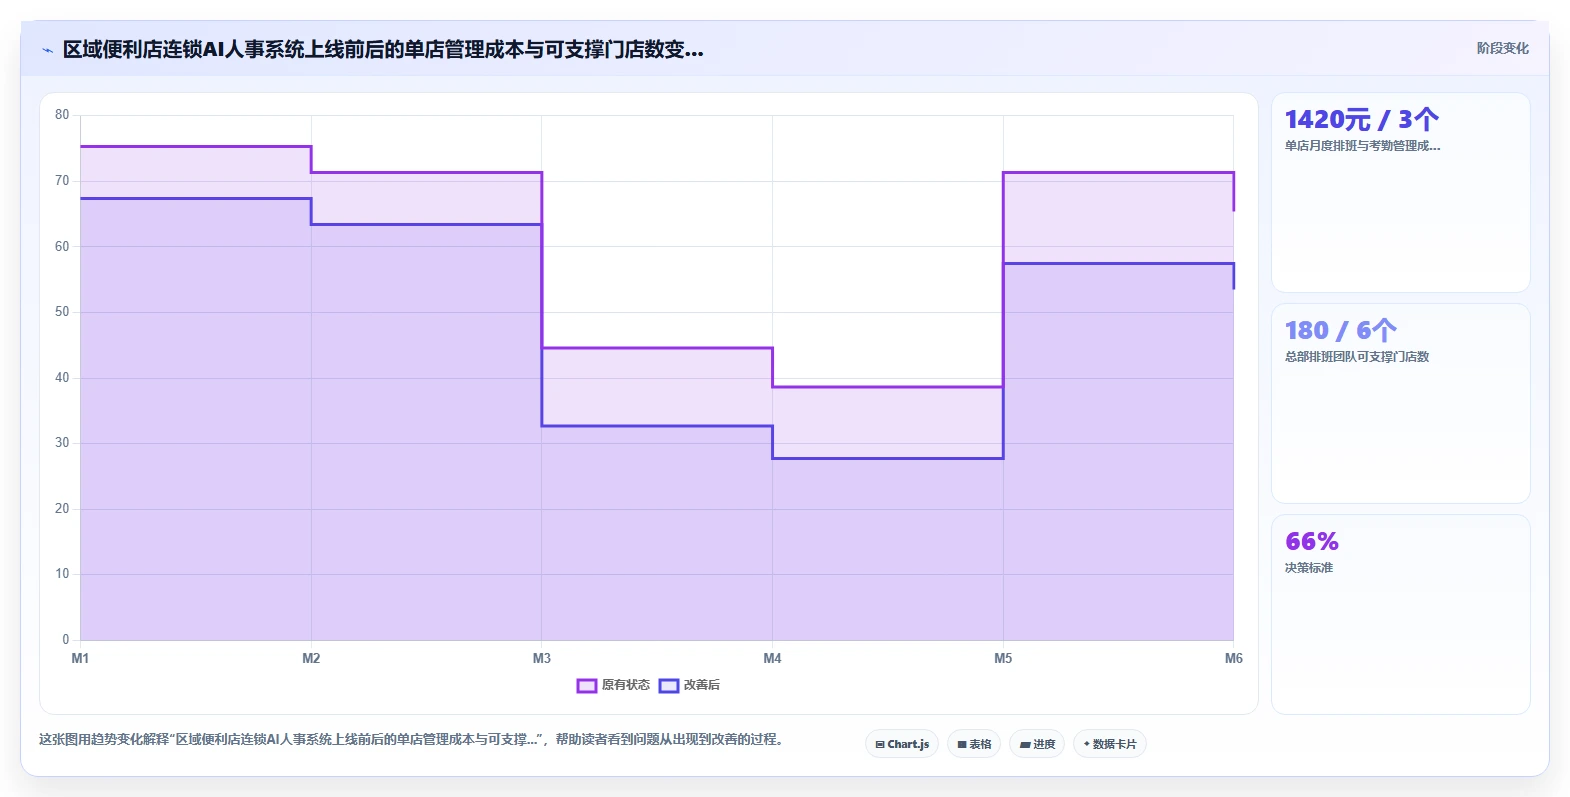Click the 改善后 indigo legend swatch
Image resolution: width=1570 pixels, height=797 pixels.
click(669, 685)
